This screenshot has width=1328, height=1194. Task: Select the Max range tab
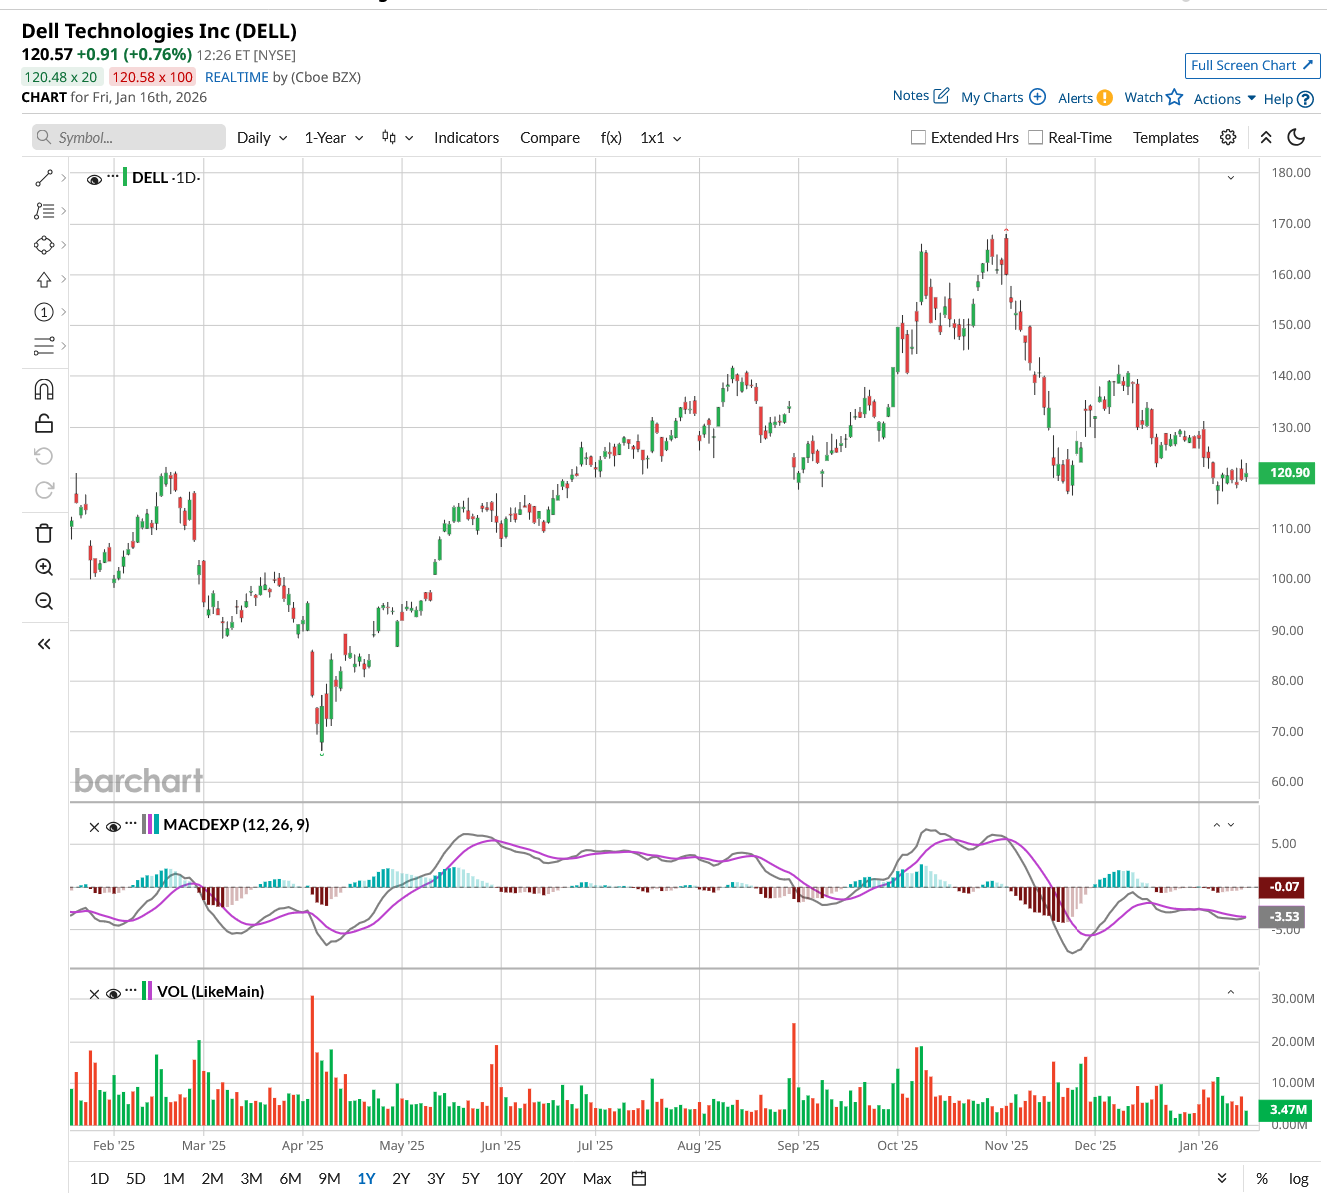(x=597, y=1179)
